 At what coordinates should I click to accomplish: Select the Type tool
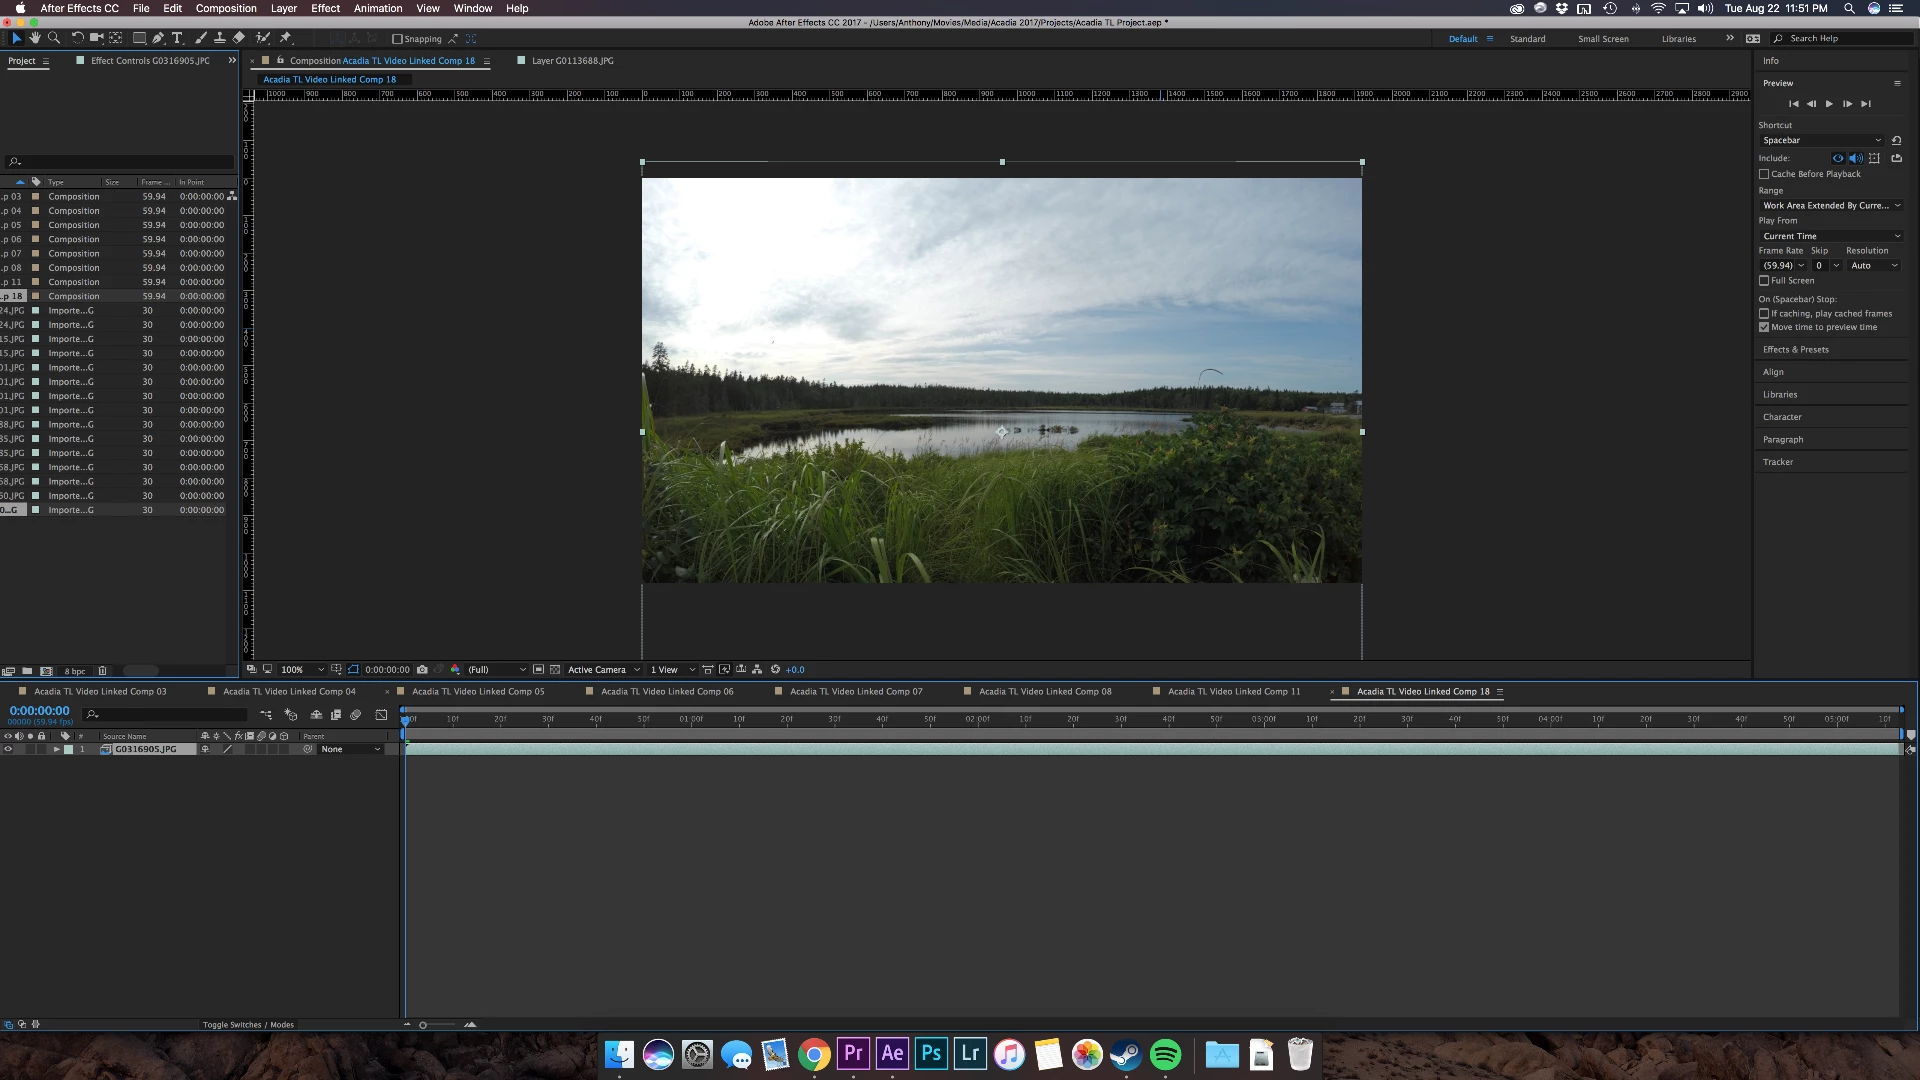(x=177, y=38)
